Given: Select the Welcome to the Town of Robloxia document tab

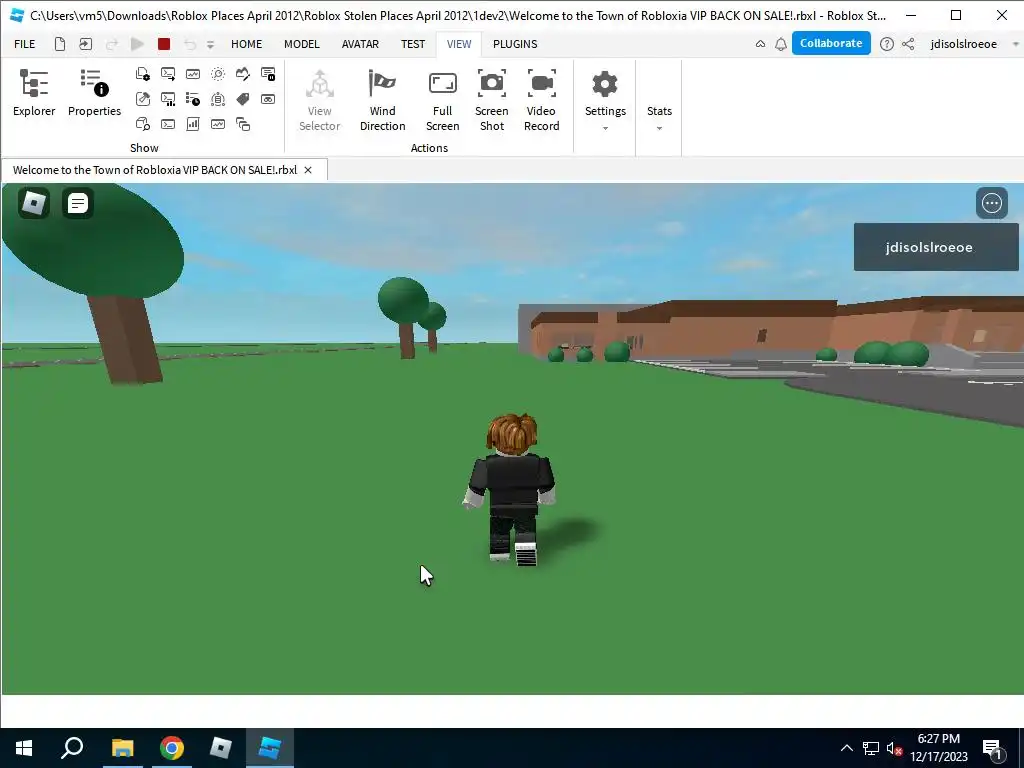Looking at the screenshot, I should point(155,170).
